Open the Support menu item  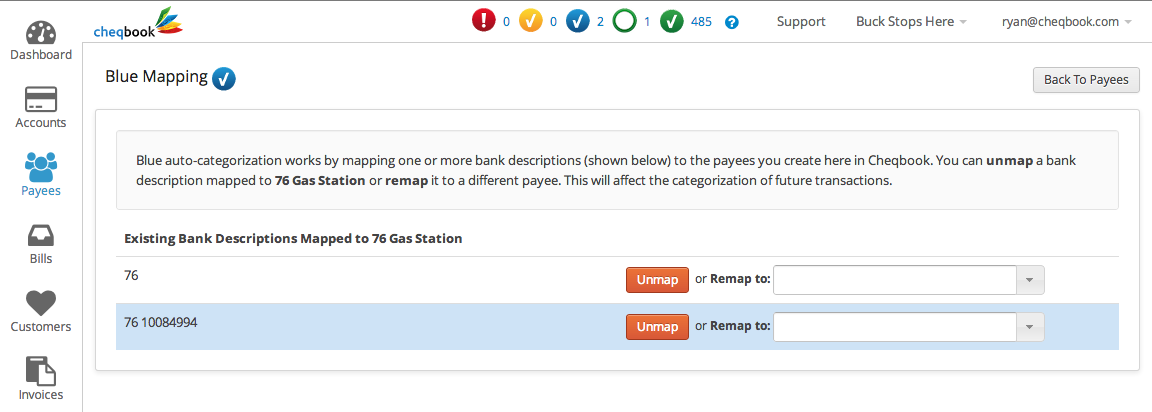click(801, 22)
